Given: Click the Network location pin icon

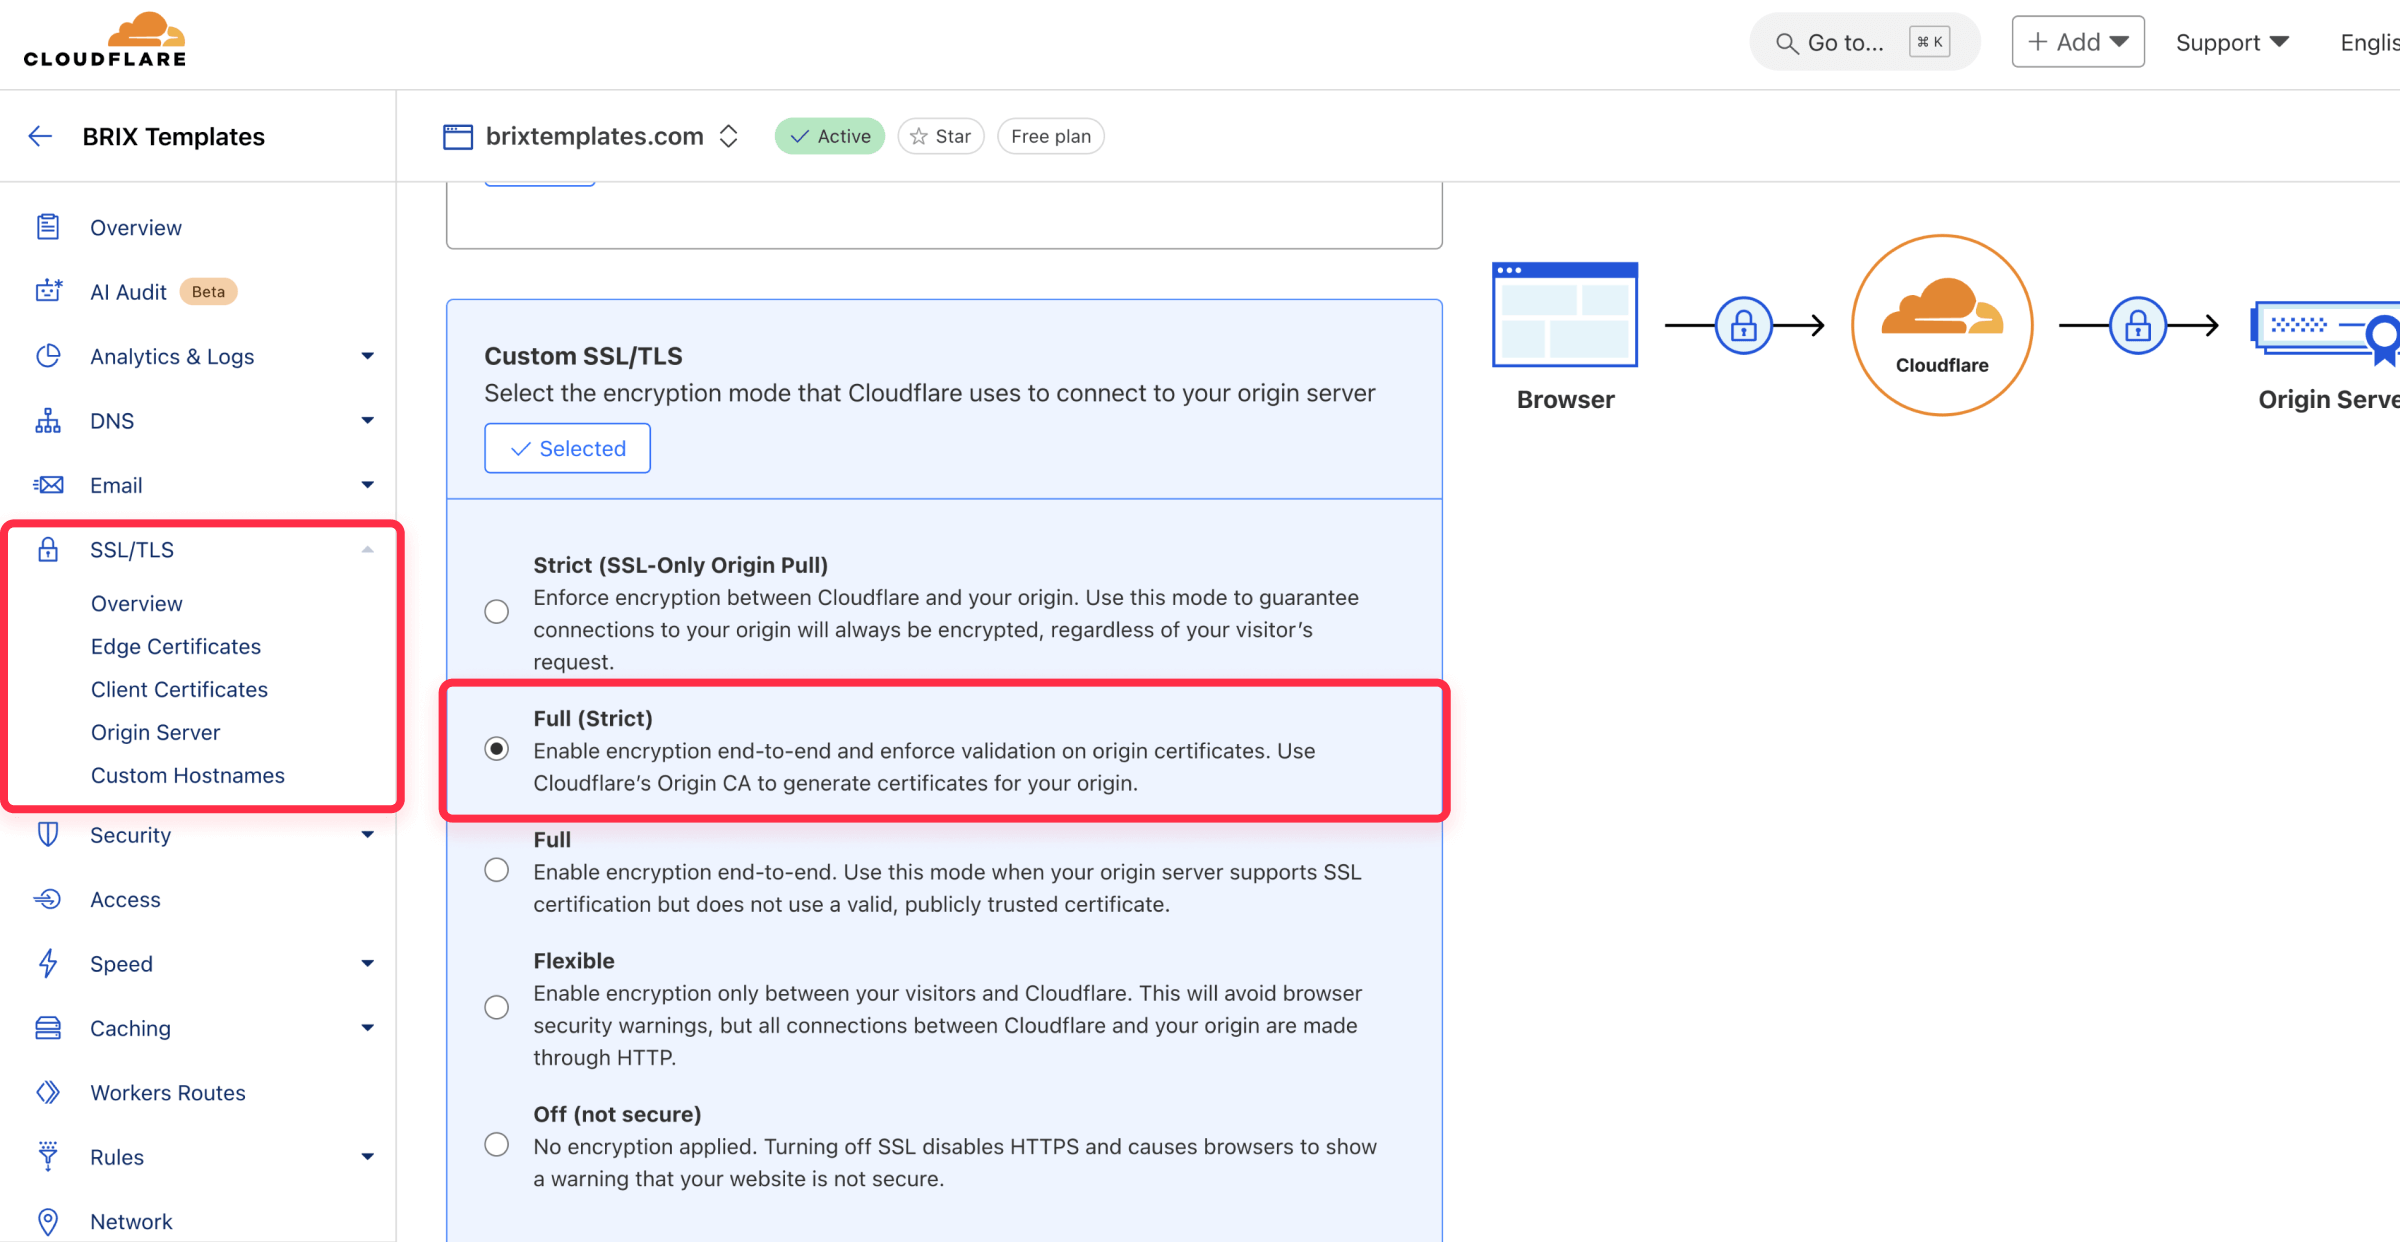Looking at the screenshot, I should pos(48,1221).
